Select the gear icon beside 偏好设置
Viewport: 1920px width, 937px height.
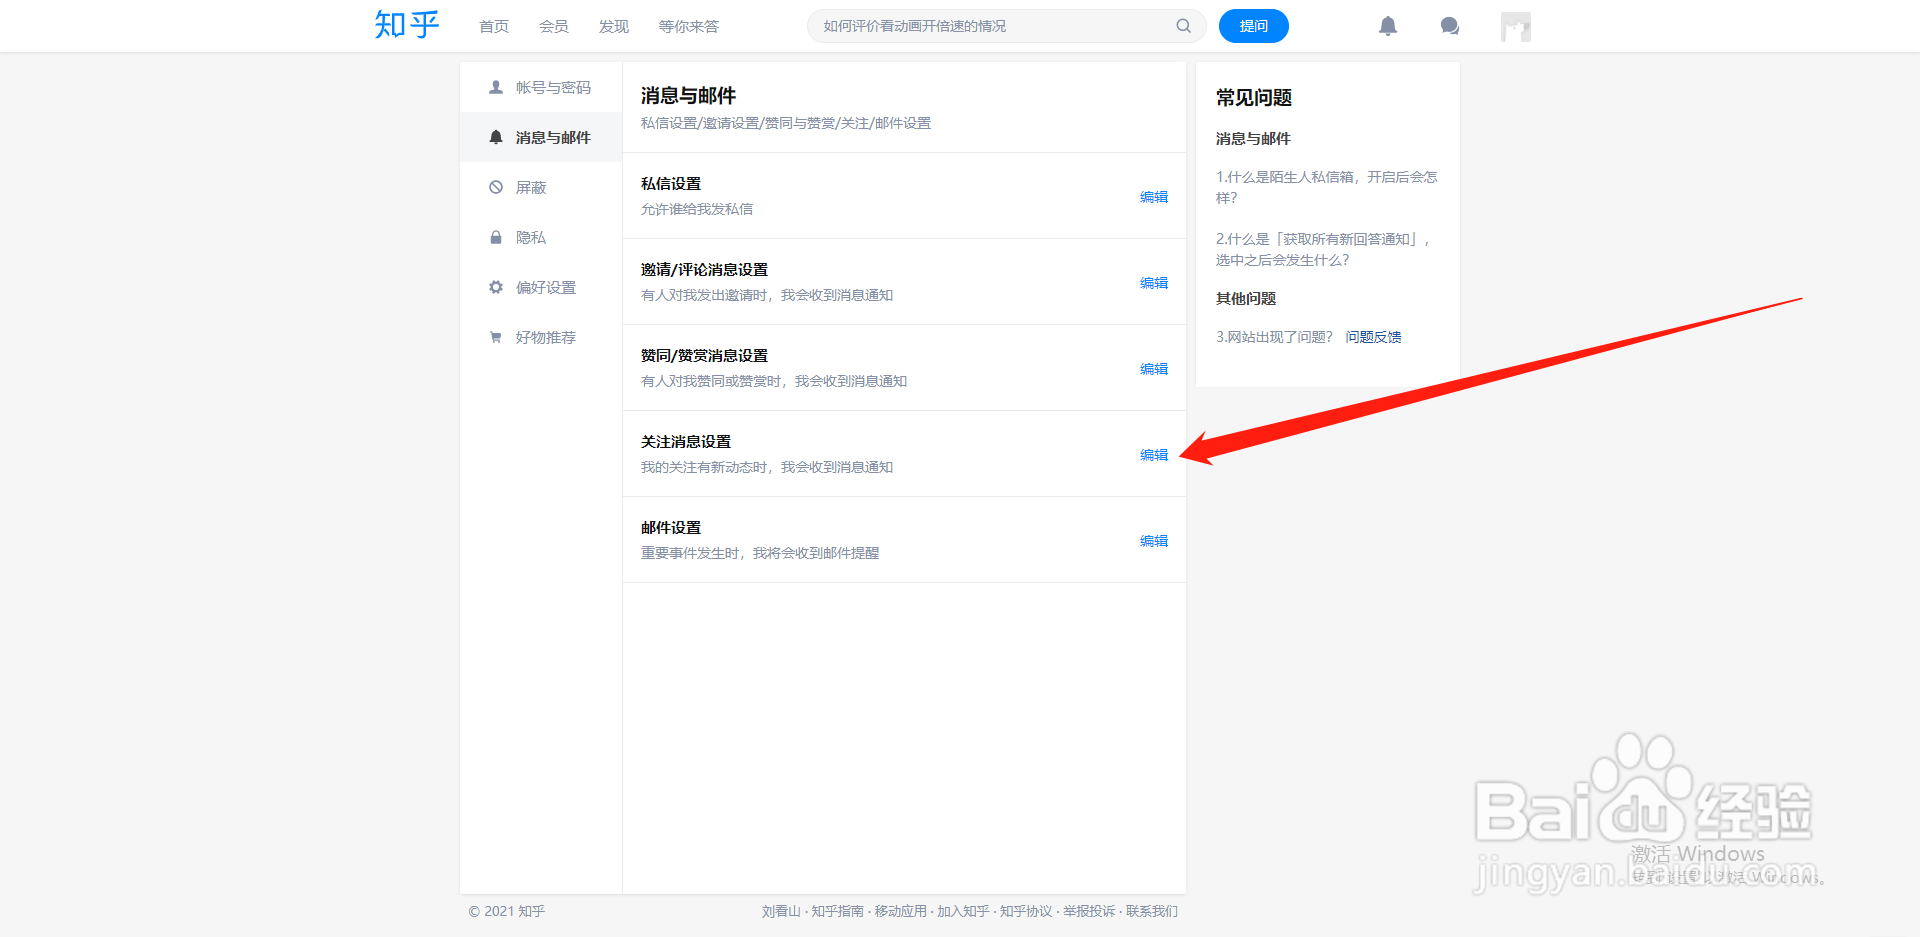point(495,287)
